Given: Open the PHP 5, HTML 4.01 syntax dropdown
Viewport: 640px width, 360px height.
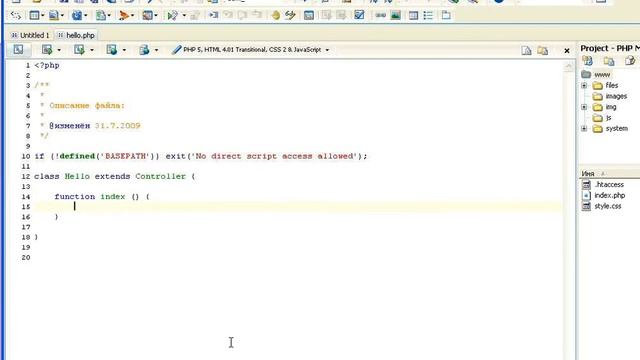Looking at the screenshot, I should coord(327,50).
